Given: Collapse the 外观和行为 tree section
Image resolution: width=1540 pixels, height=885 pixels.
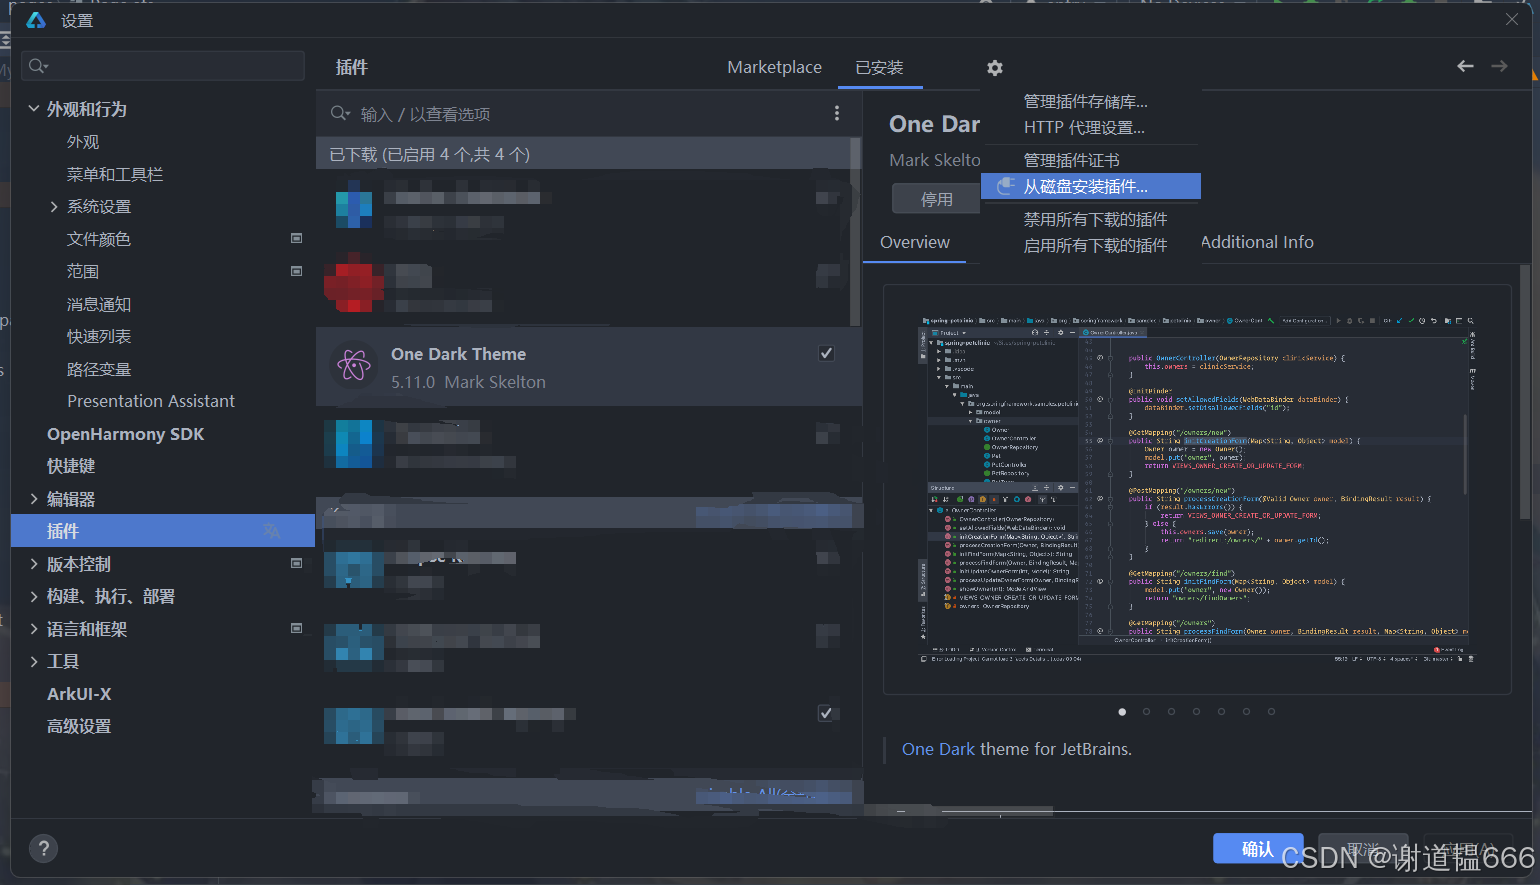Looking at the screenshot, I should point(34,108).
